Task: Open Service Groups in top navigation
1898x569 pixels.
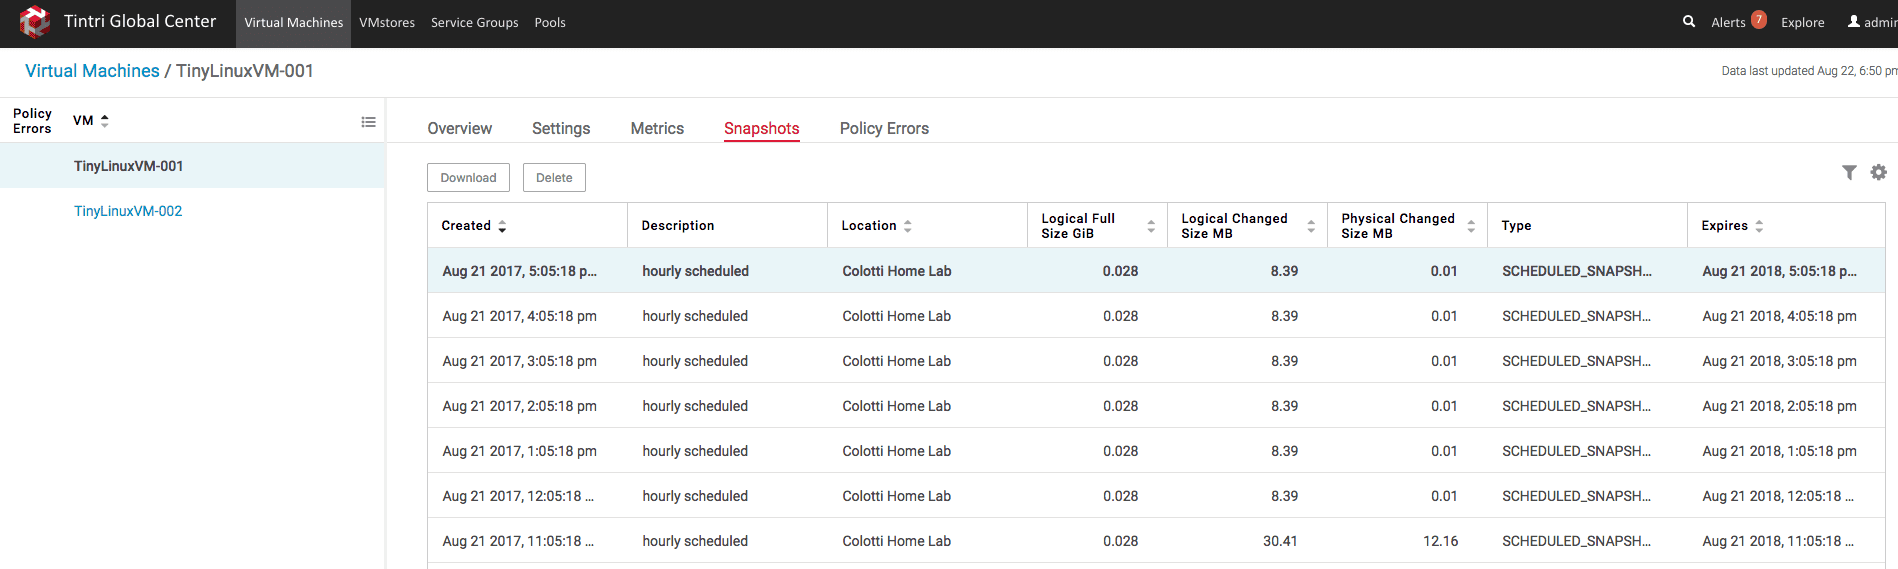Action: [x=474, y=23]
